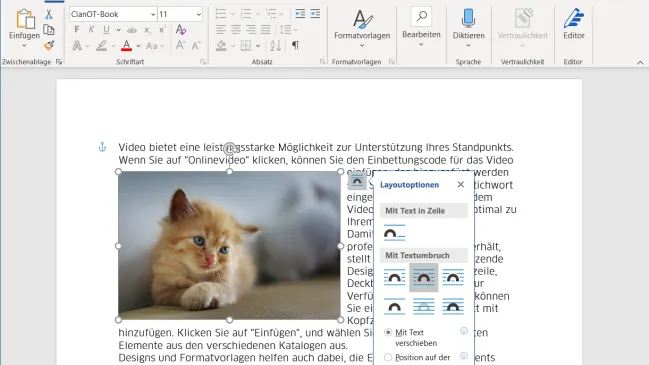Select square text wrap option
The image size is (649, 365).
[x=394, y=277]
